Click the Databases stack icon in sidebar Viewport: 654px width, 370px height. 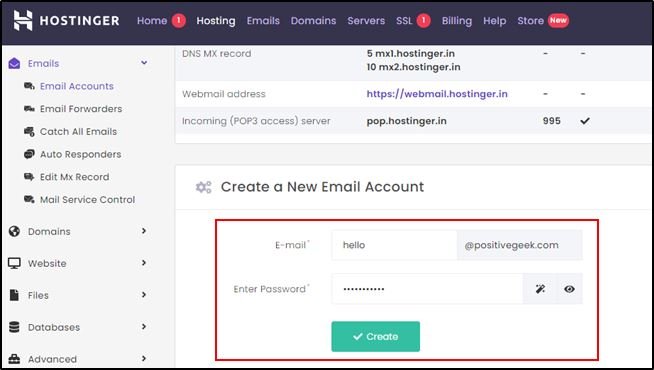(x=14, y=327)
